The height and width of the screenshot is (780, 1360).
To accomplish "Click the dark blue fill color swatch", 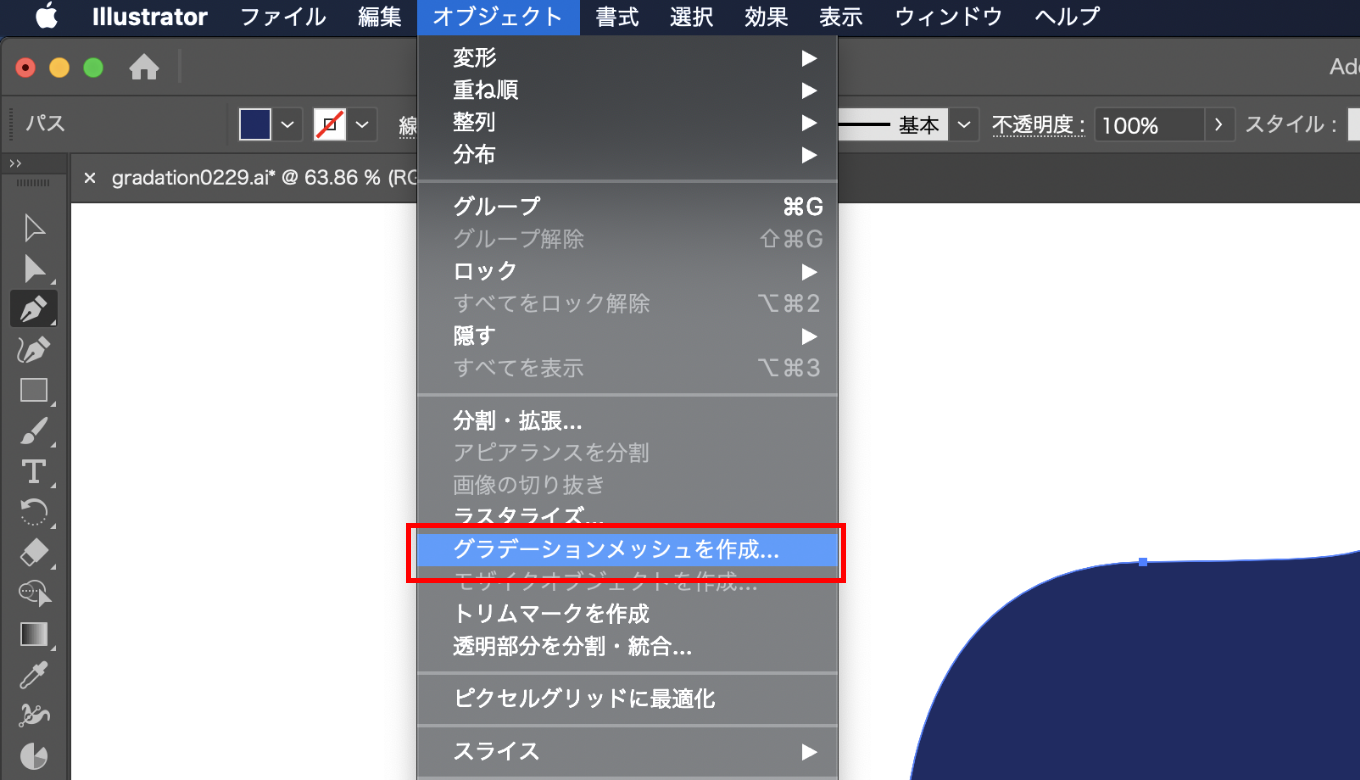I will (256, 125).
